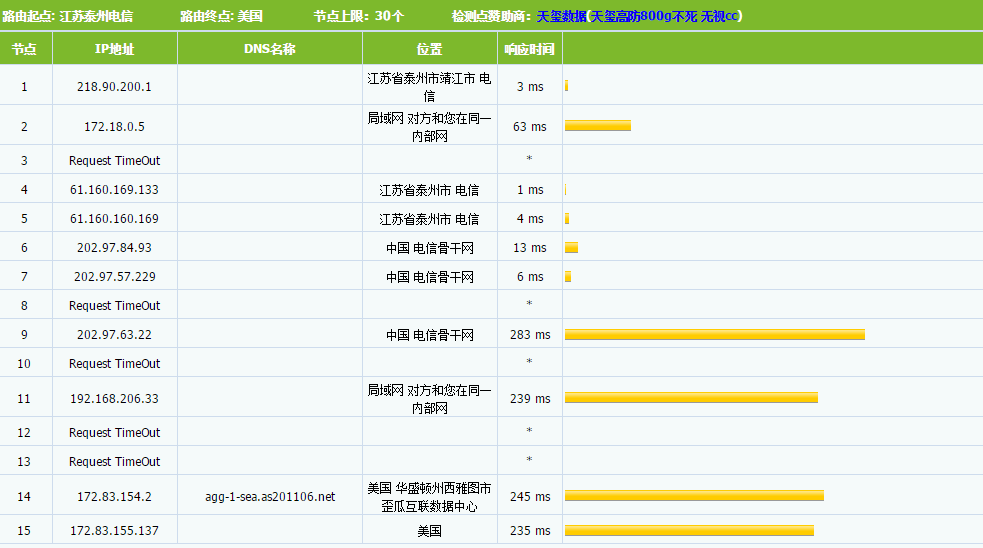Image resolution: width=983 pixels, height=548 pixels.
Task: Click the 位置 column header
Action: 429,49
